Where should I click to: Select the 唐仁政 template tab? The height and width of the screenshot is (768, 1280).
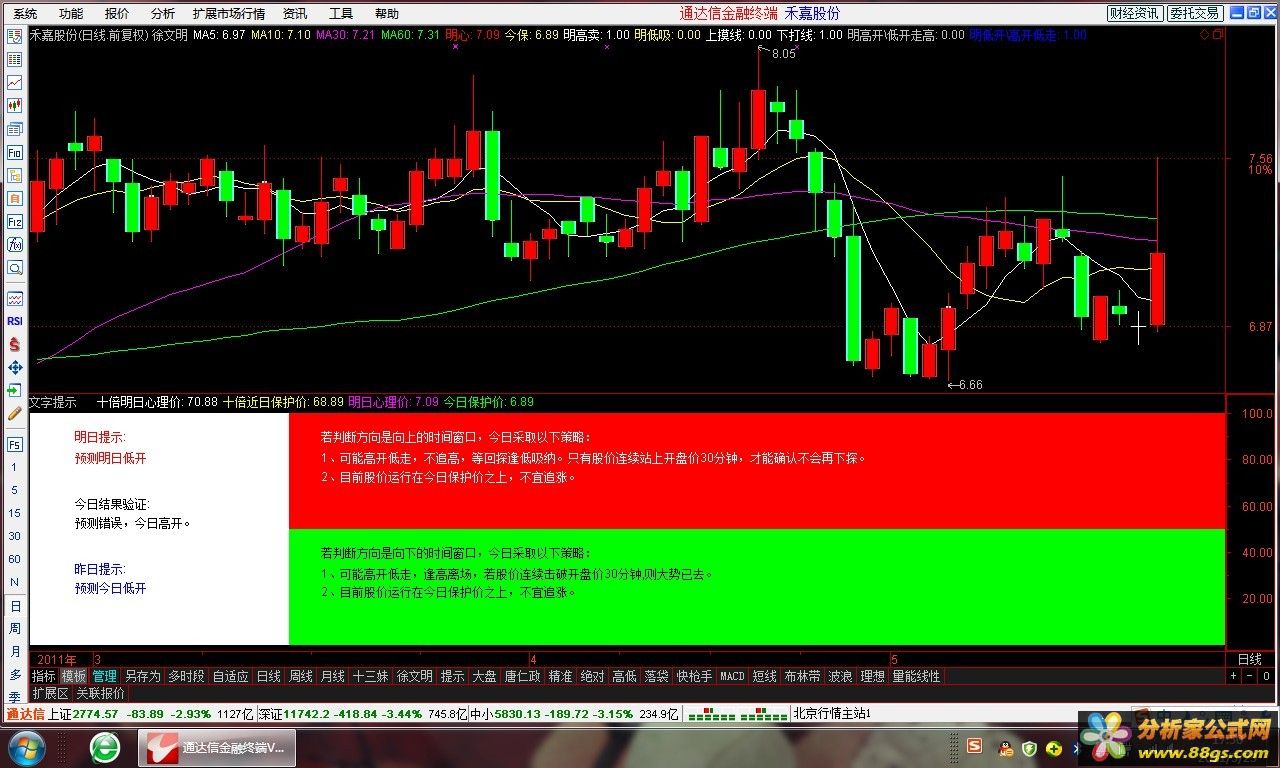(522, 677)
